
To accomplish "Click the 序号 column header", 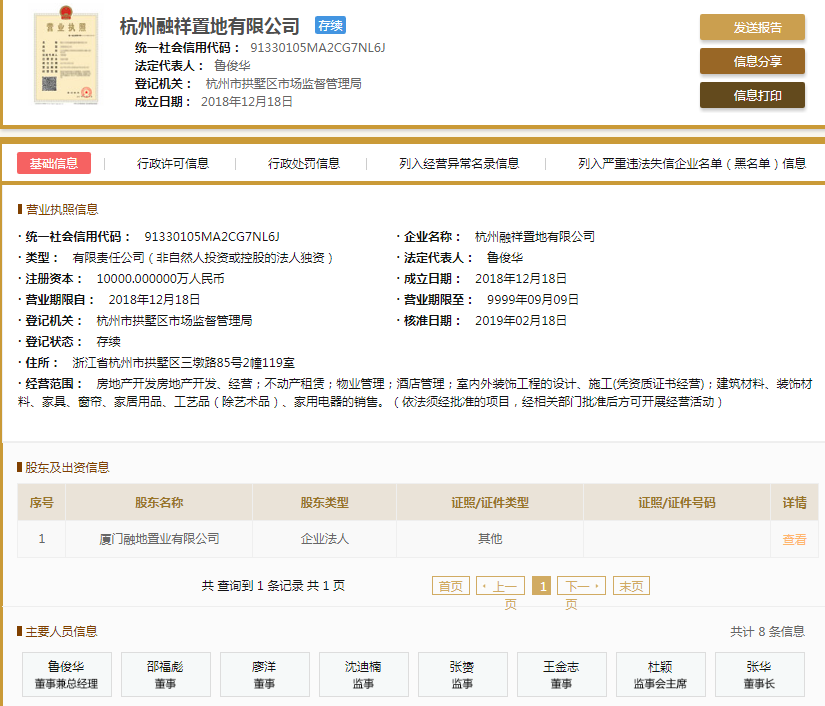I will tap(42, 502).
